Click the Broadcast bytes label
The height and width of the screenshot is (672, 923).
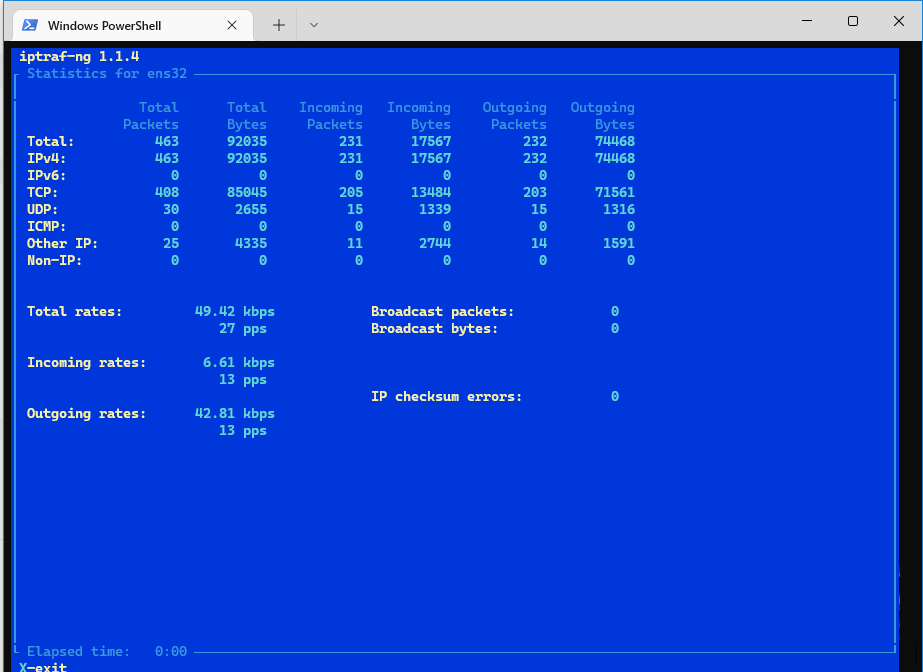(x=434, y=328)
